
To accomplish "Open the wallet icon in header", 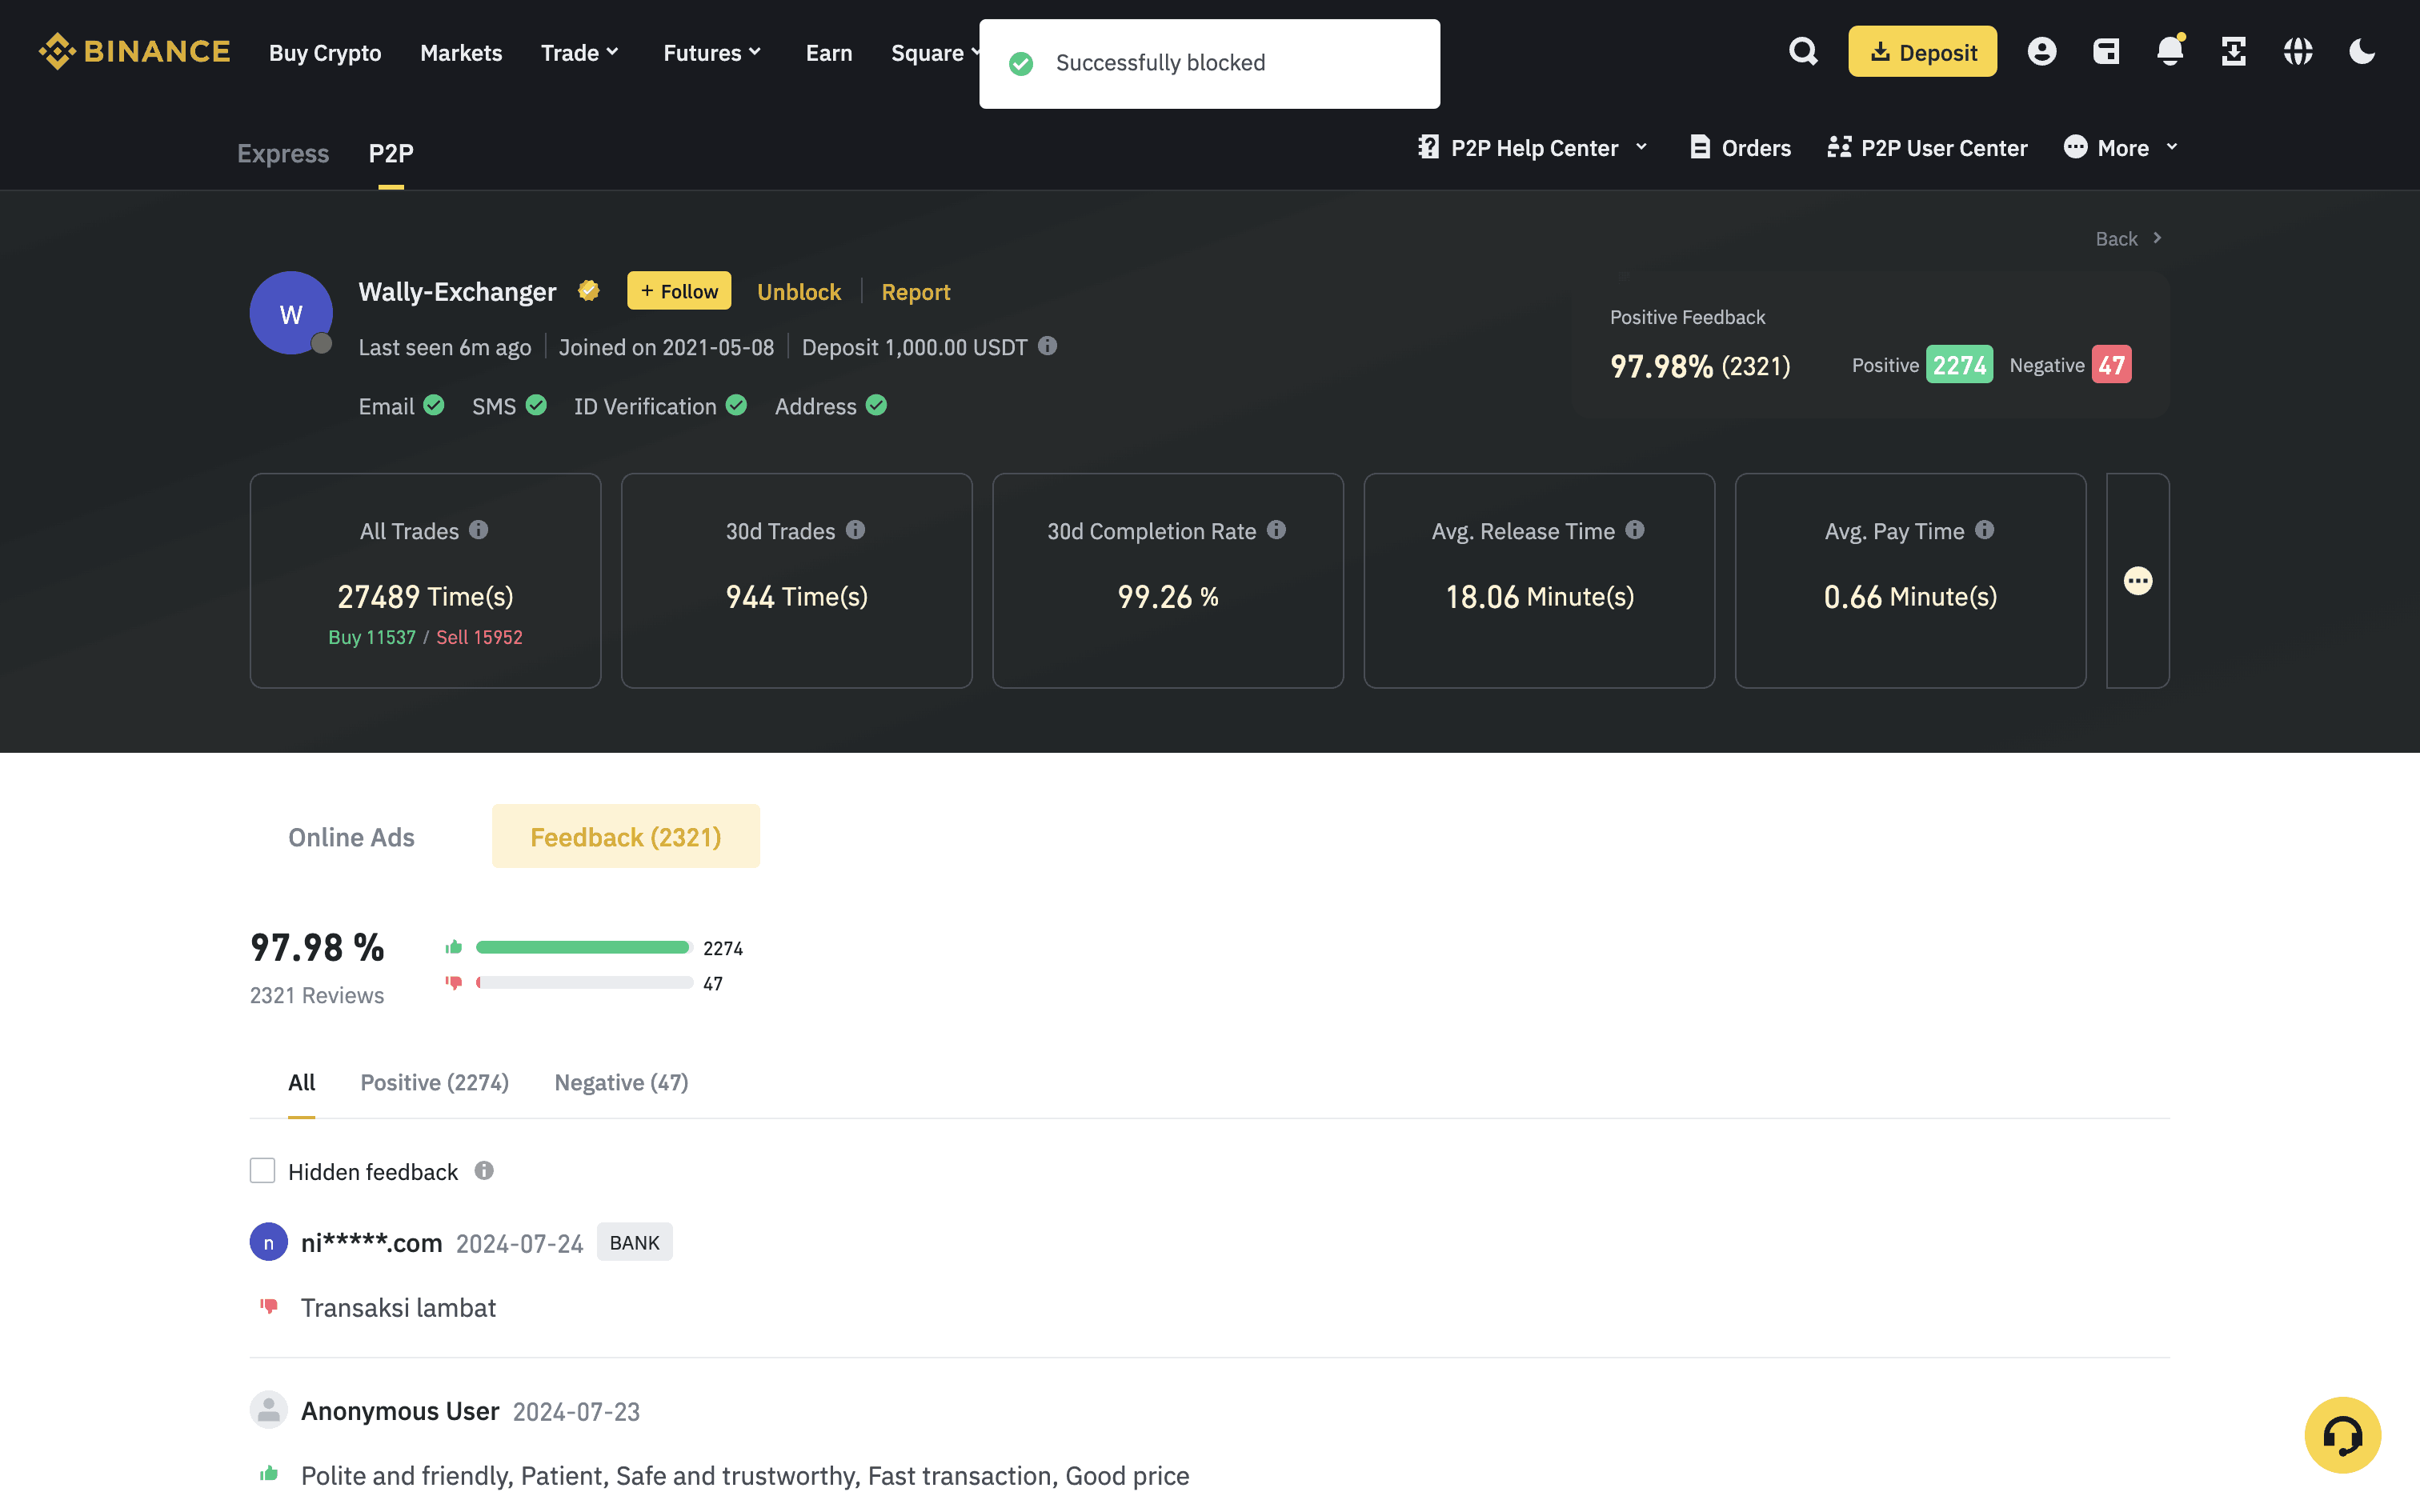I will click(2106, 52).
